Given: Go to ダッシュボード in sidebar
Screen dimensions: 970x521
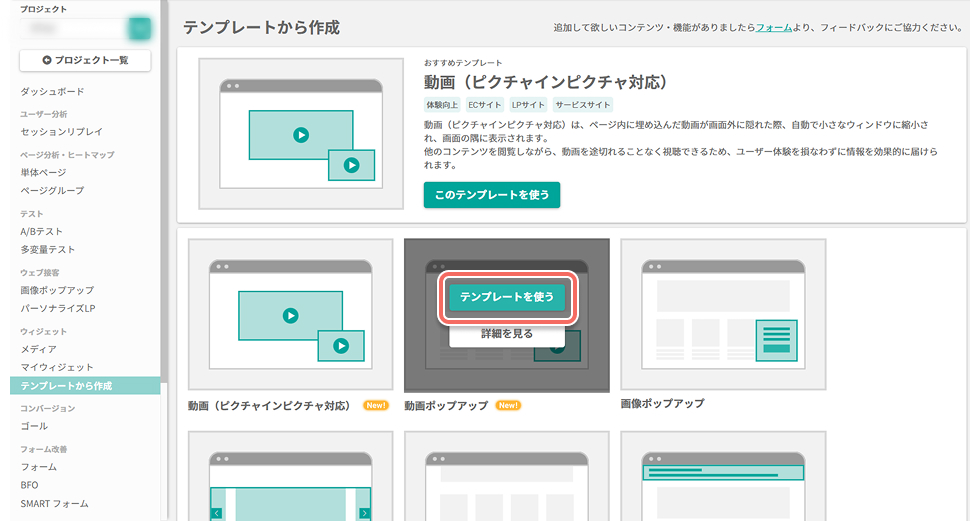Looking at the screenshot, I should (x=53, y=92).
